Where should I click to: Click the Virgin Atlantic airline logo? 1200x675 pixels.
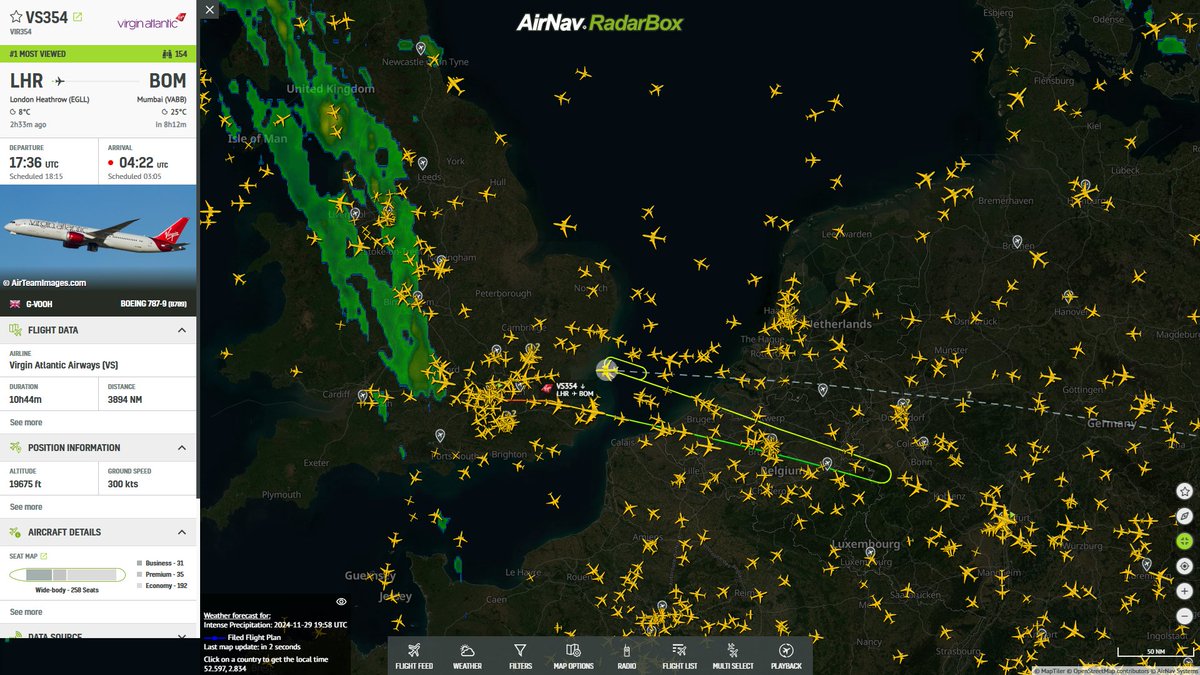[x=150, y=22]
